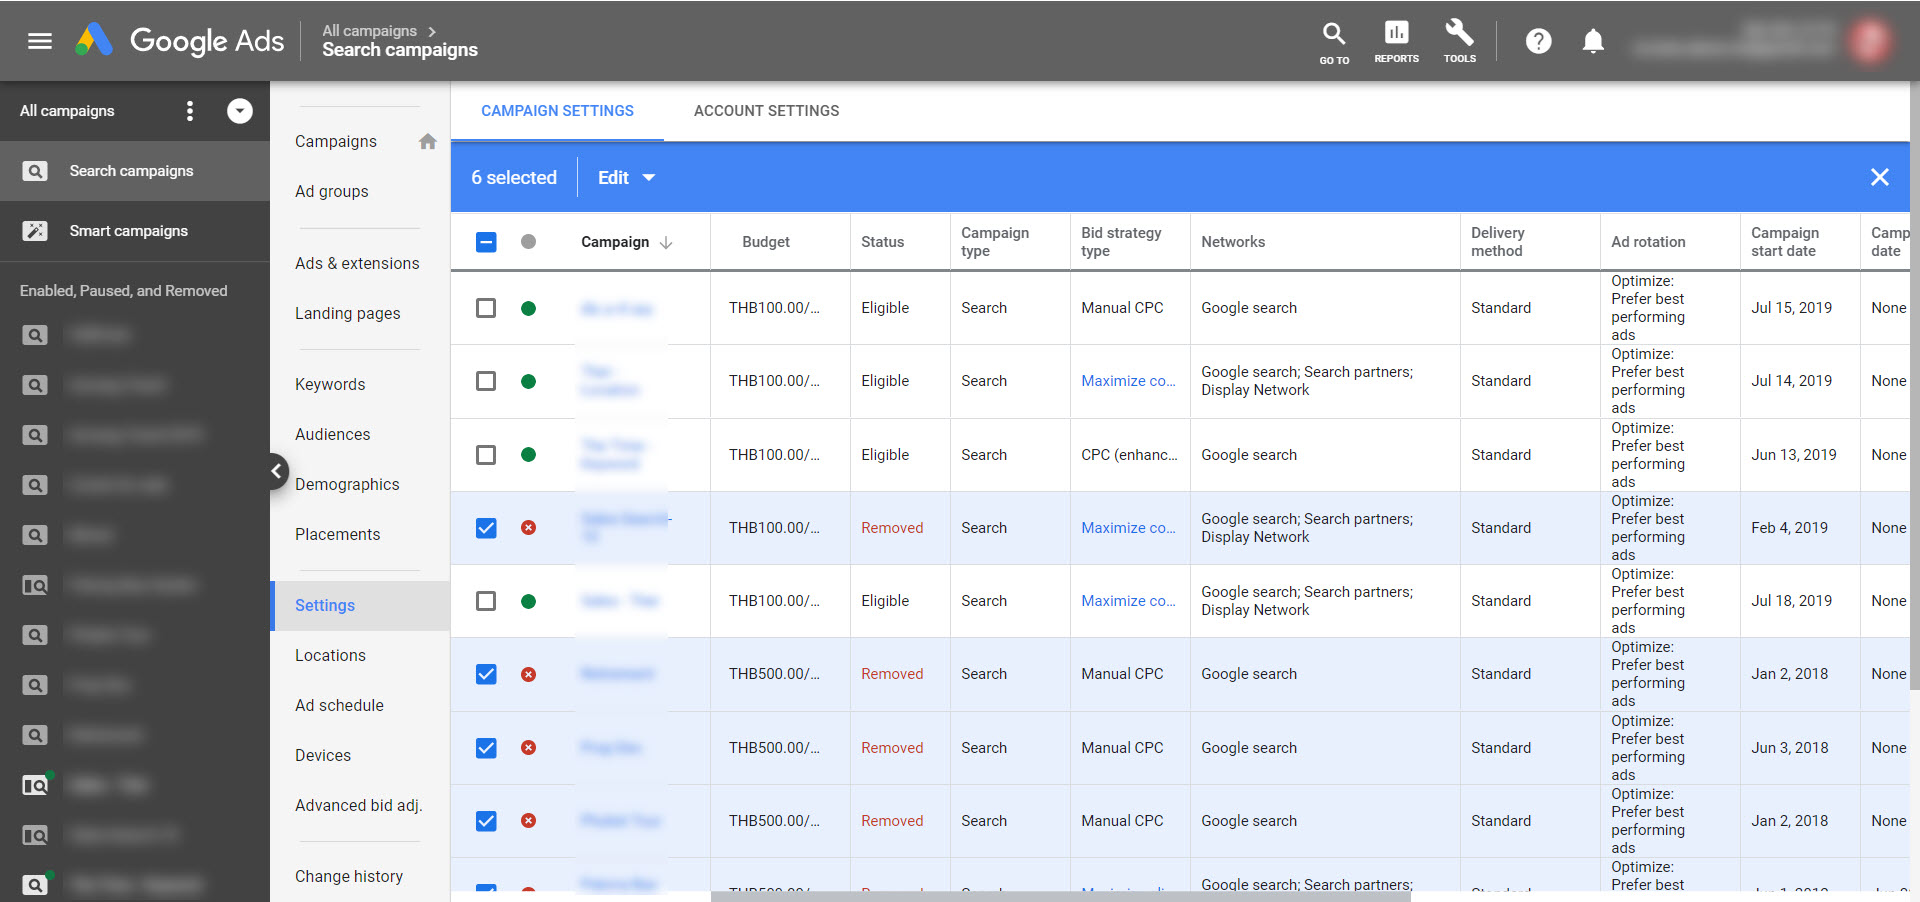The height and width of the screenshot is (902, 1920).
Task: Open the hamburger main menu
Action: [40, 41]
